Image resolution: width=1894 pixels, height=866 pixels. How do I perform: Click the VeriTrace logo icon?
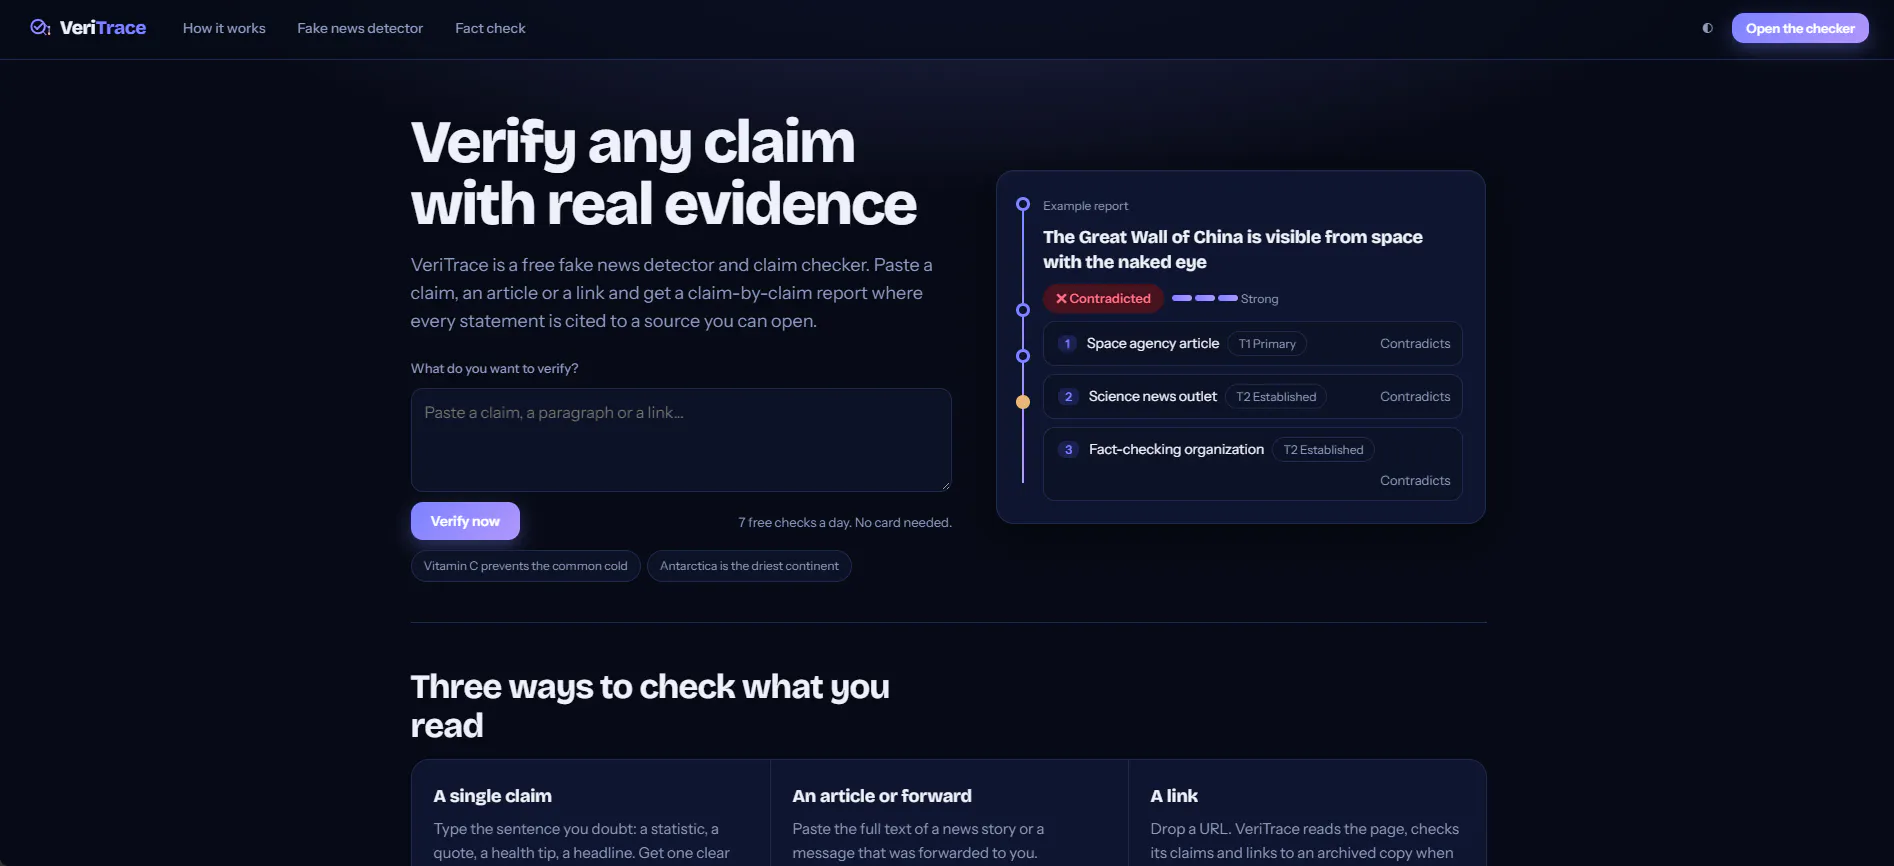[40, 28]
